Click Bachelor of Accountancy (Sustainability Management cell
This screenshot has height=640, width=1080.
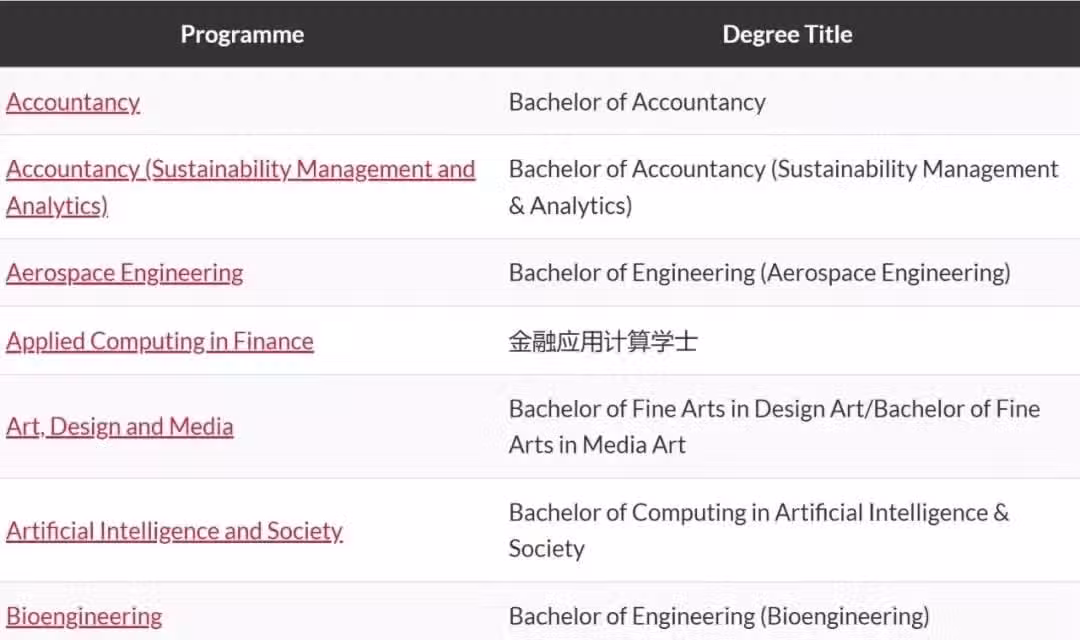784,169
